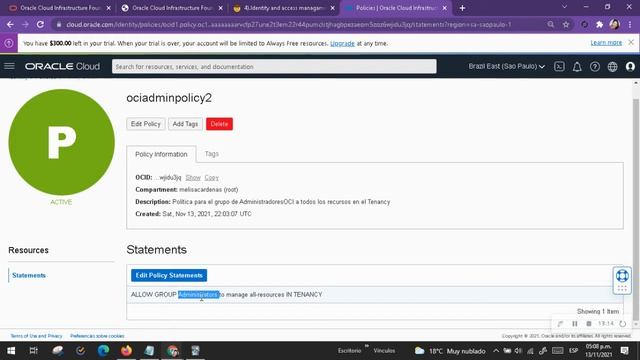This screenshot has height=360, width=640.
Task: Click the ALLOW GROUP Administrators policy statement
Action: (x=227, y=294)
